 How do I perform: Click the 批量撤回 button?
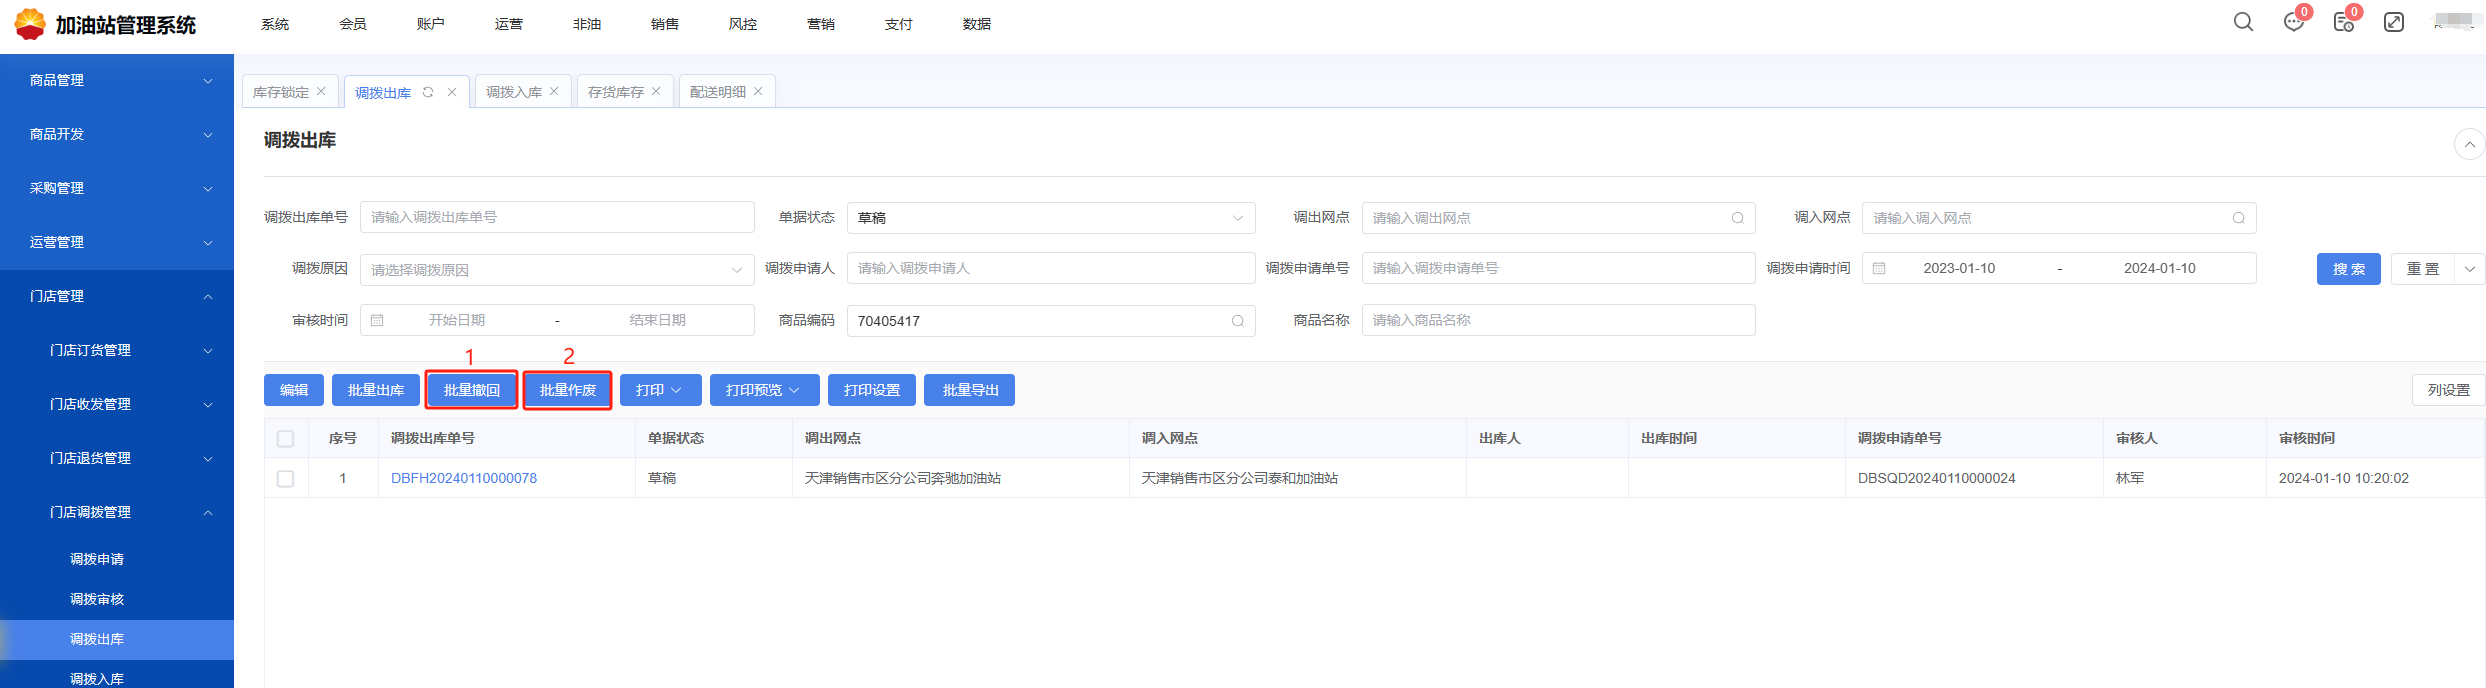click(472, 390)
